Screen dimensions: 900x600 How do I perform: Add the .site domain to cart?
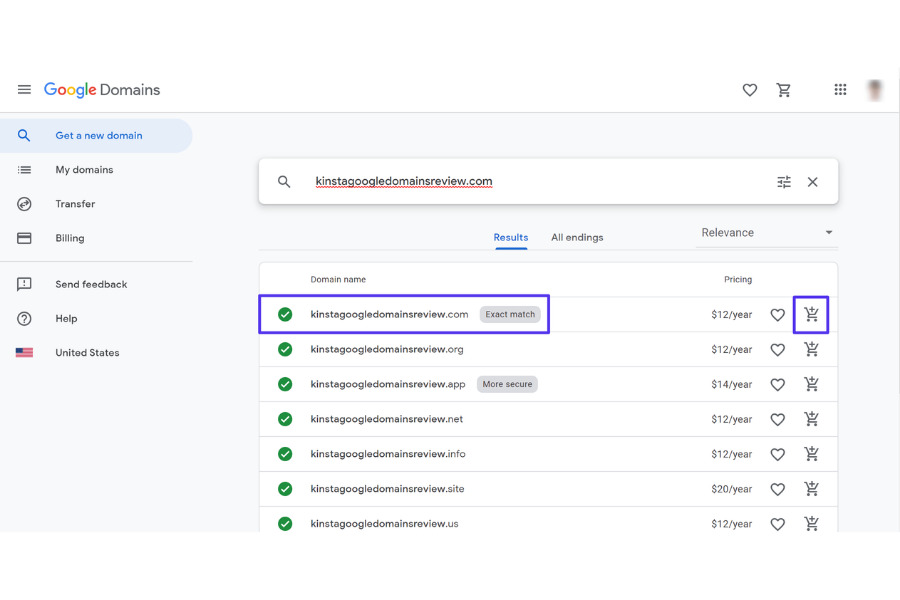[811, 489]
